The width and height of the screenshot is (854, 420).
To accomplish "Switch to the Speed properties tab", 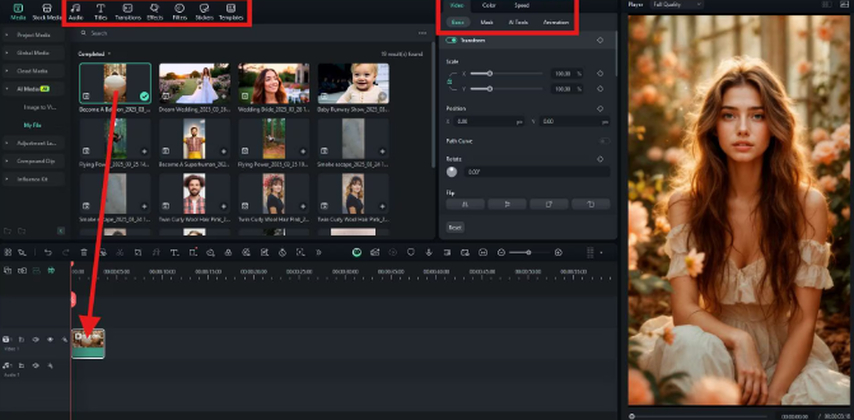I will [x=521, y=5].
